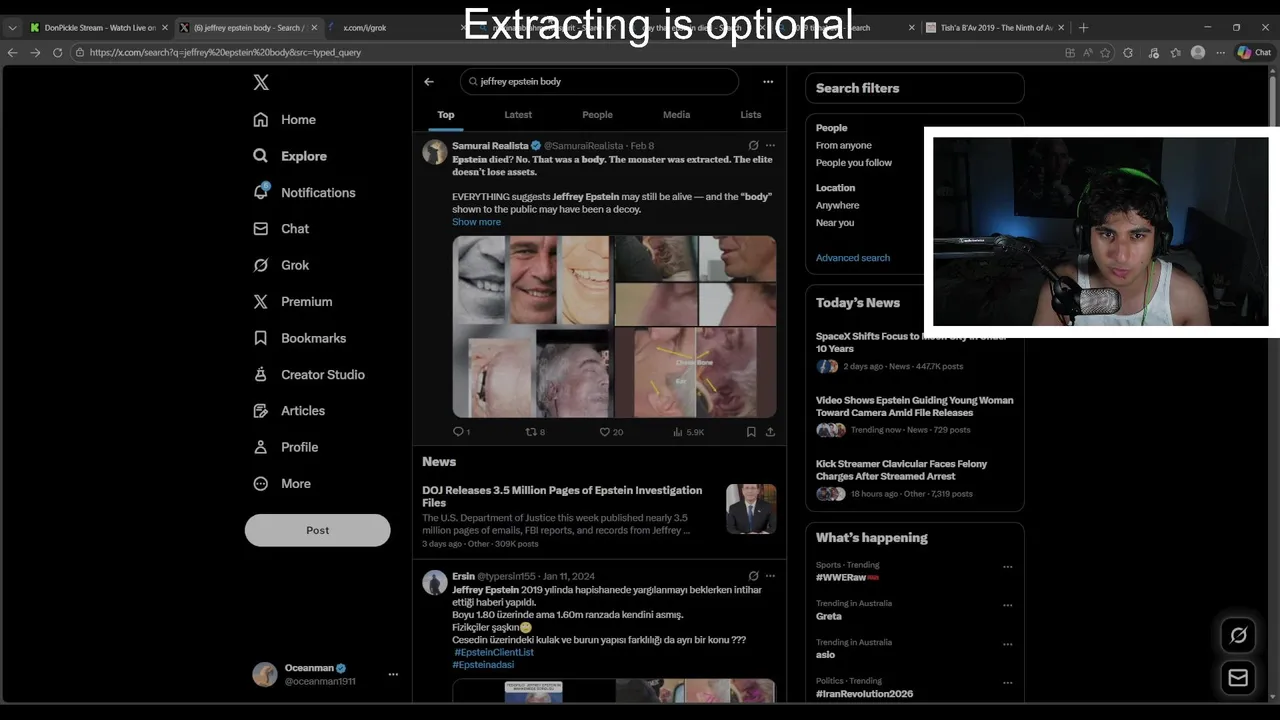1280x720 pixels.
Task: Open the floating Grok button
Action: (1238, 635)
